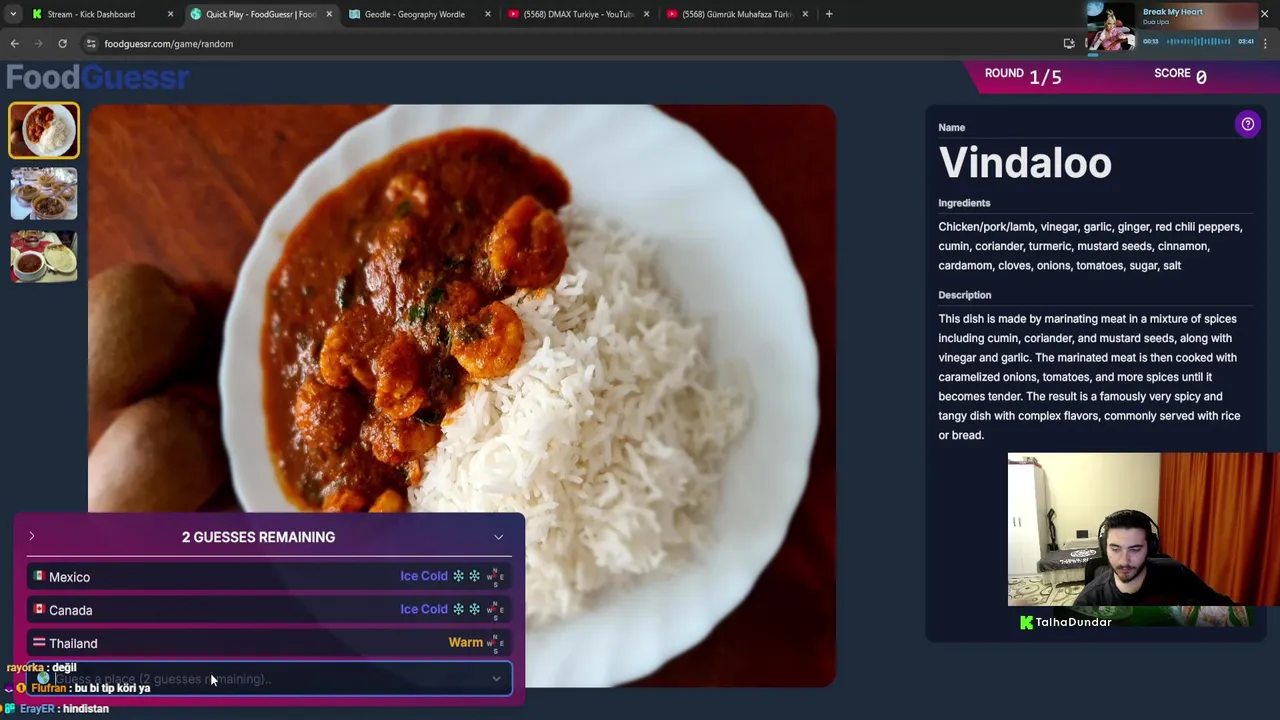
Task: Open the Guess a place dropdown arrow
Action: [496, 679]
